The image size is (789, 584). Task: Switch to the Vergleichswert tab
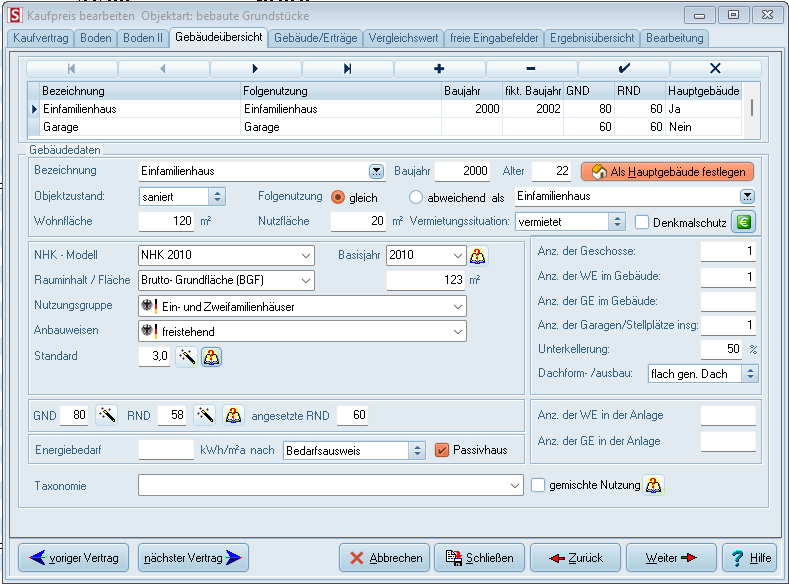pos(402,38)
